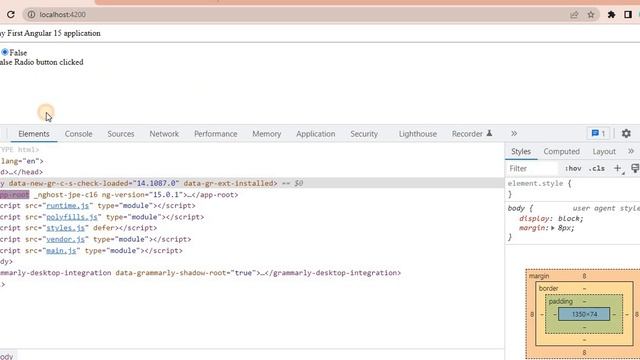Screen dimensions: 640x360
Task: Switch to the Console tab
Action: tap(78, 134)
